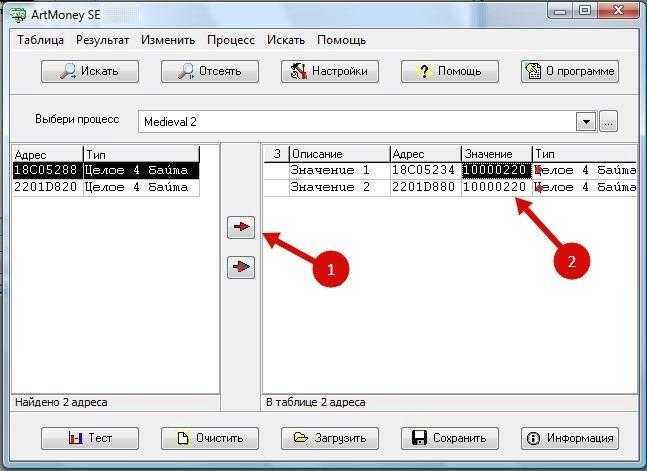Select found address 2201D820 row
The width and height of the screenshot is (647, 471).
(x=106, y=187)
